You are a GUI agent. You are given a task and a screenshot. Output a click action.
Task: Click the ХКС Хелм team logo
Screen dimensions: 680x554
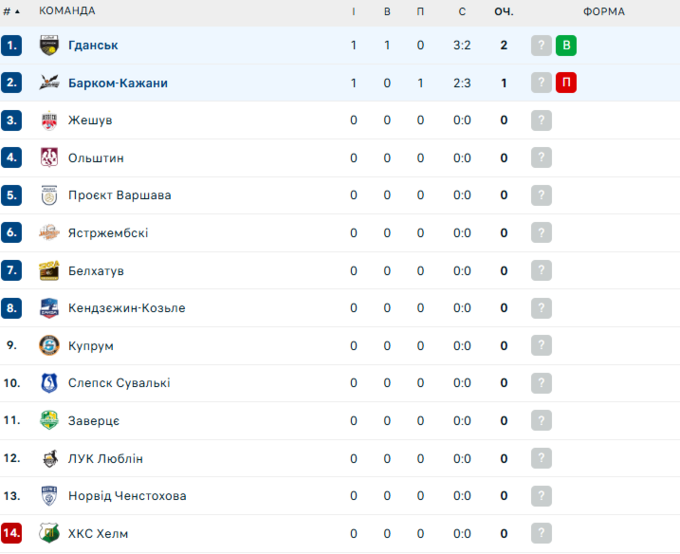click(x=49, y=533)
